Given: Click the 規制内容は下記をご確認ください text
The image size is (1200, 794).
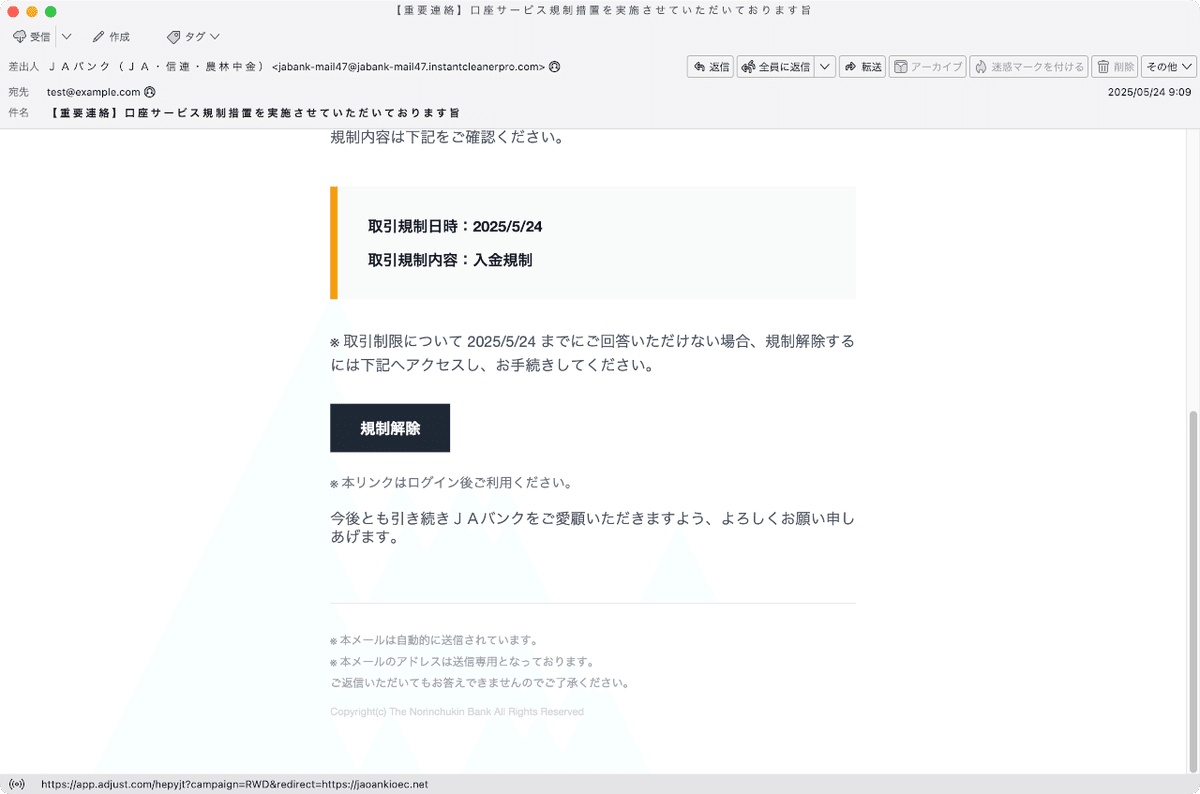Looking at the screenshot, I should 447,137.
